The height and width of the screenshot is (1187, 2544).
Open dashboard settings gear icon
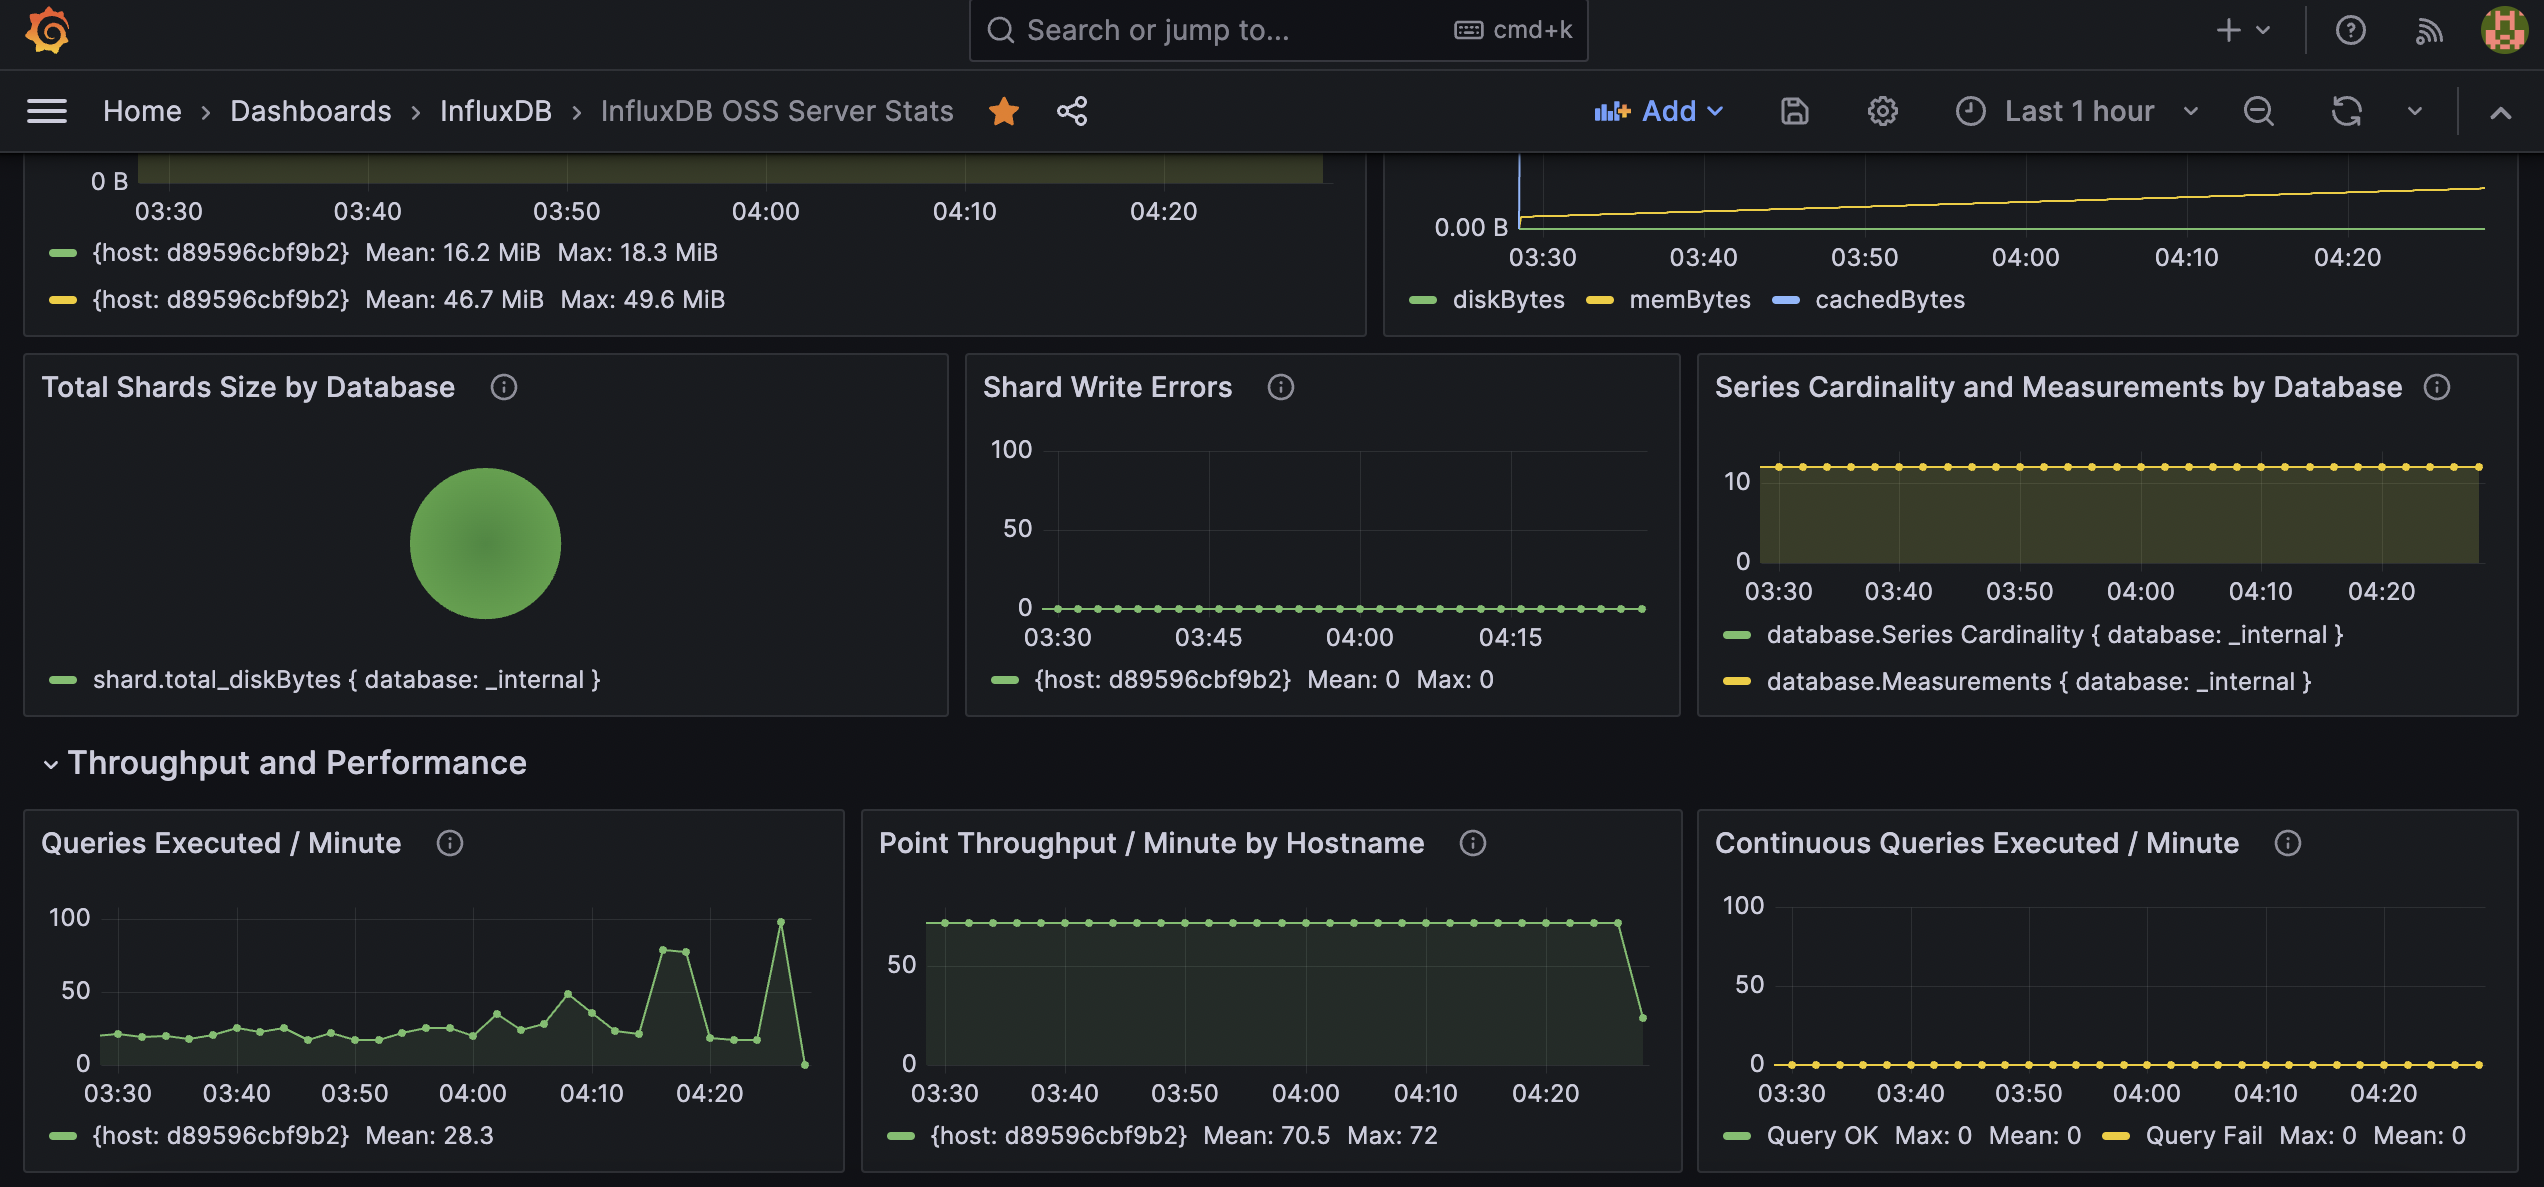pos(1882,111)
